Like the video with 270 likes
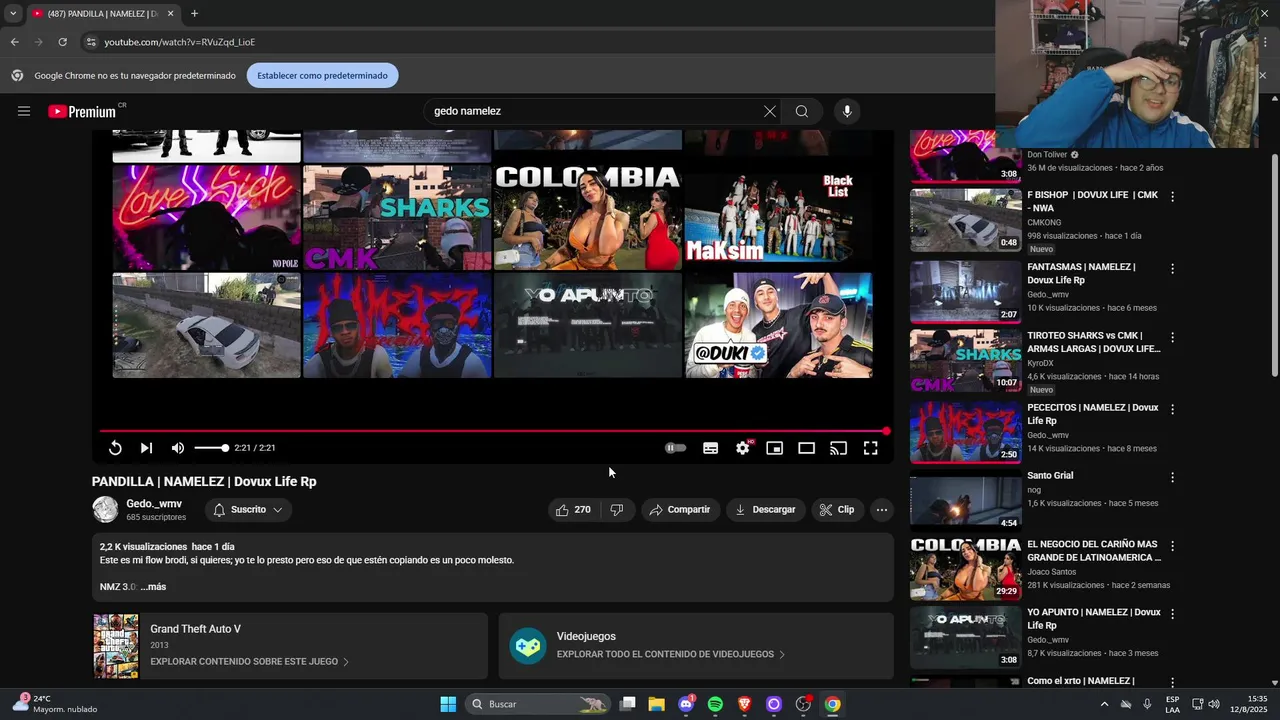Image resolution: width=1280 pixels, height=720 pixels. pyautogui.click(x=573, y=509)
